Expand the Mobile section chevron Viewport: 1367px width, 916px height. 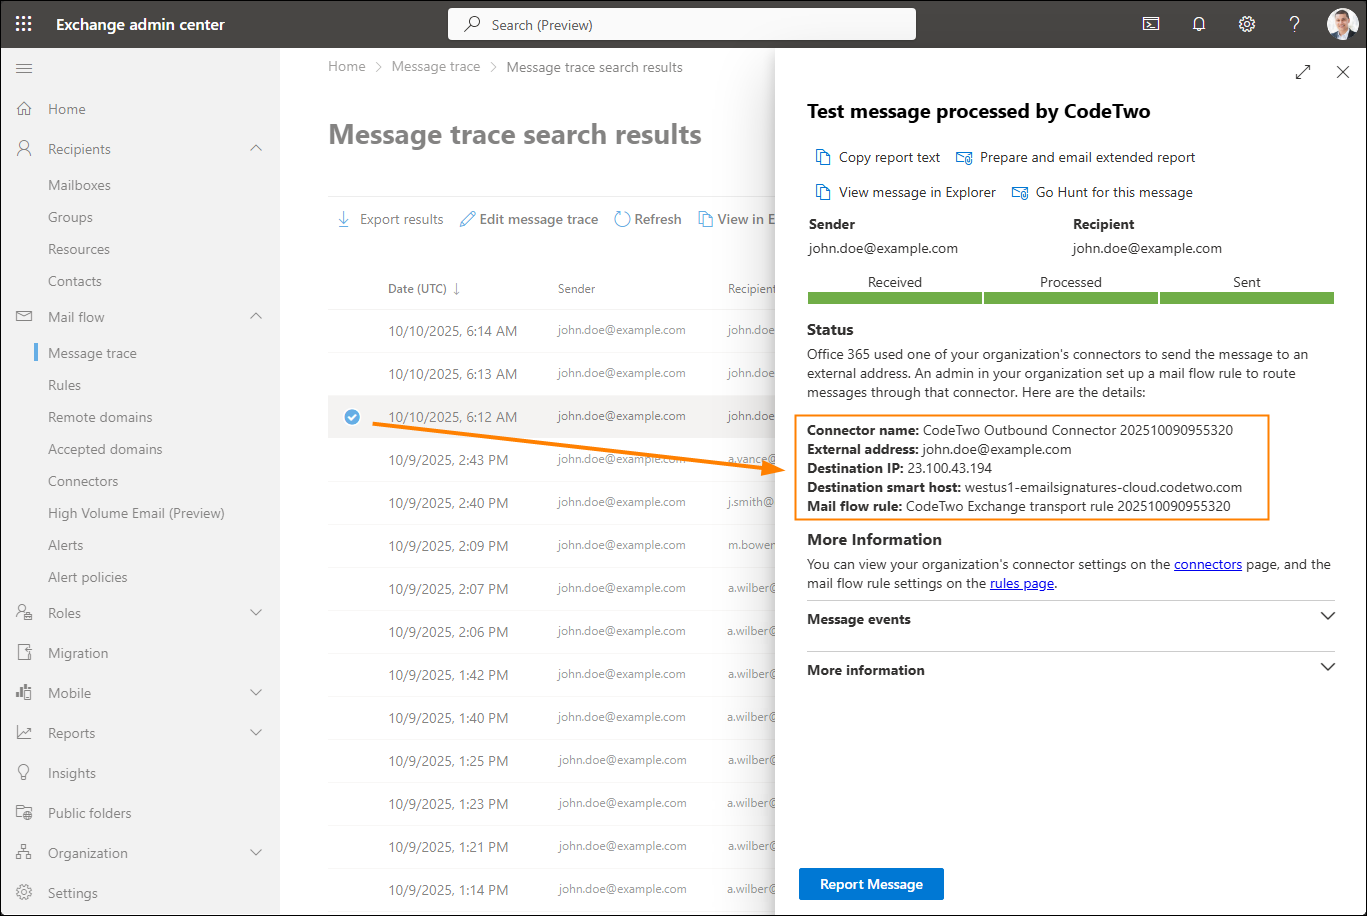(x=256, y=692)
